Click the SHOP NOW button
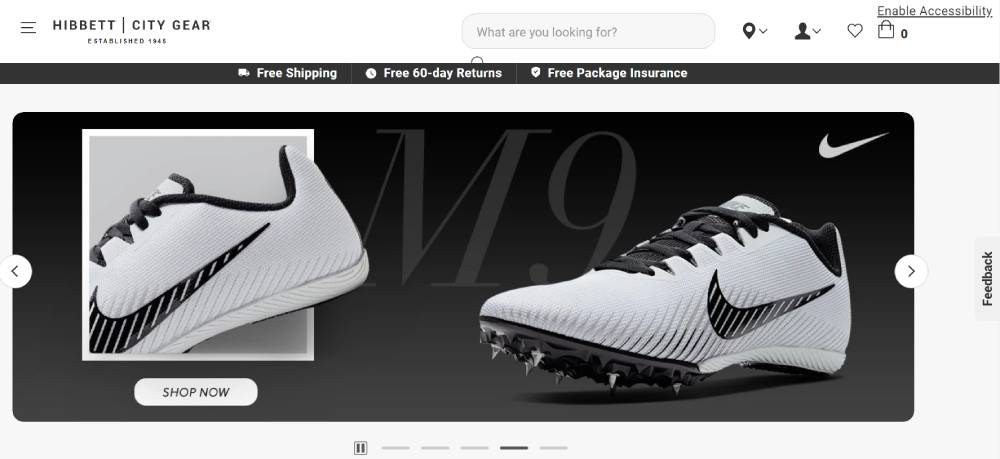 (196, 392)
